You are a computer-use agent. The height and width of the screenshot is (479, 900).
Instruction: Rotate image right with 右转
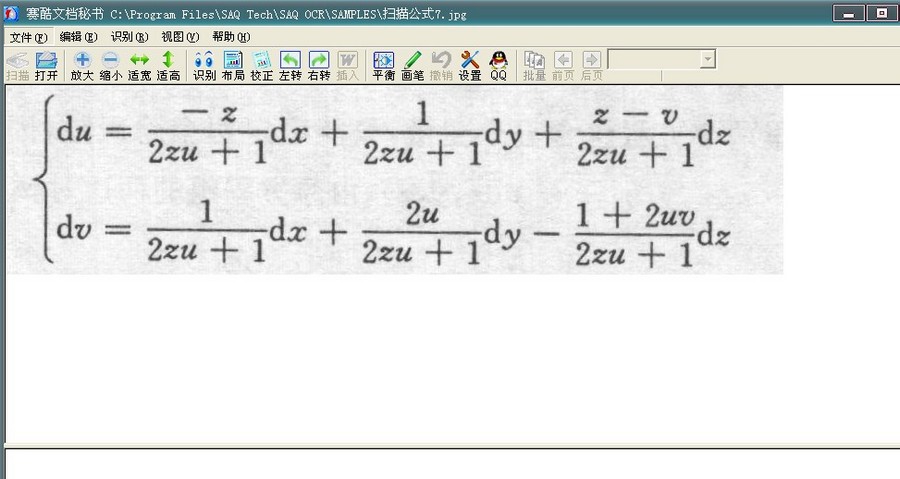point(319,66)
